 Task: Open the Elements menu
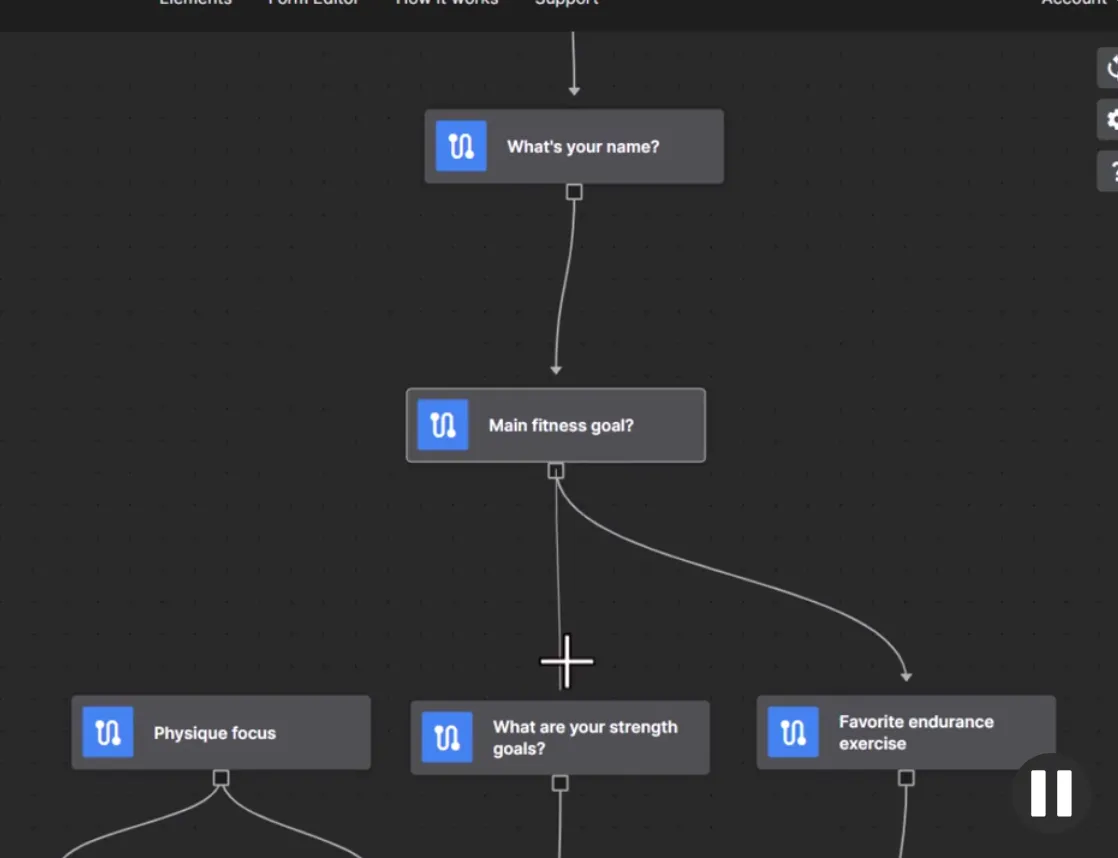(x=195, y=4)
